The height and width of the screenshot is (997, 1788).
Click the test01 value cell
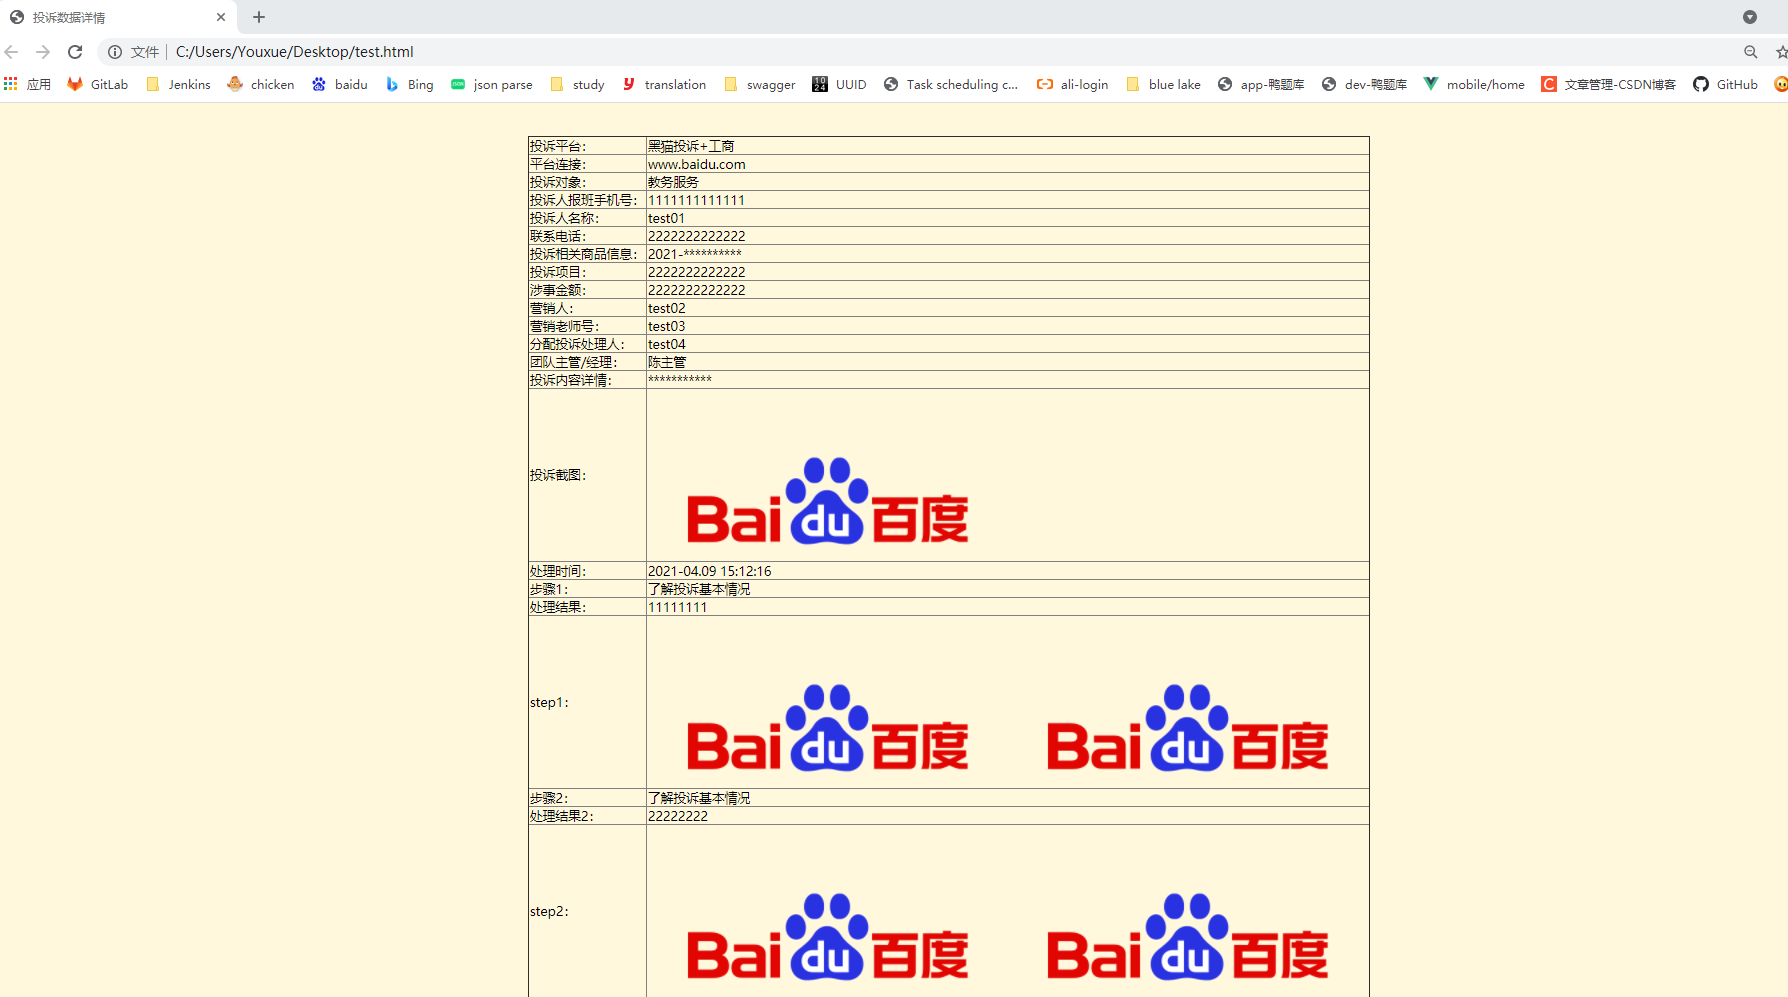pos(1007,218)
